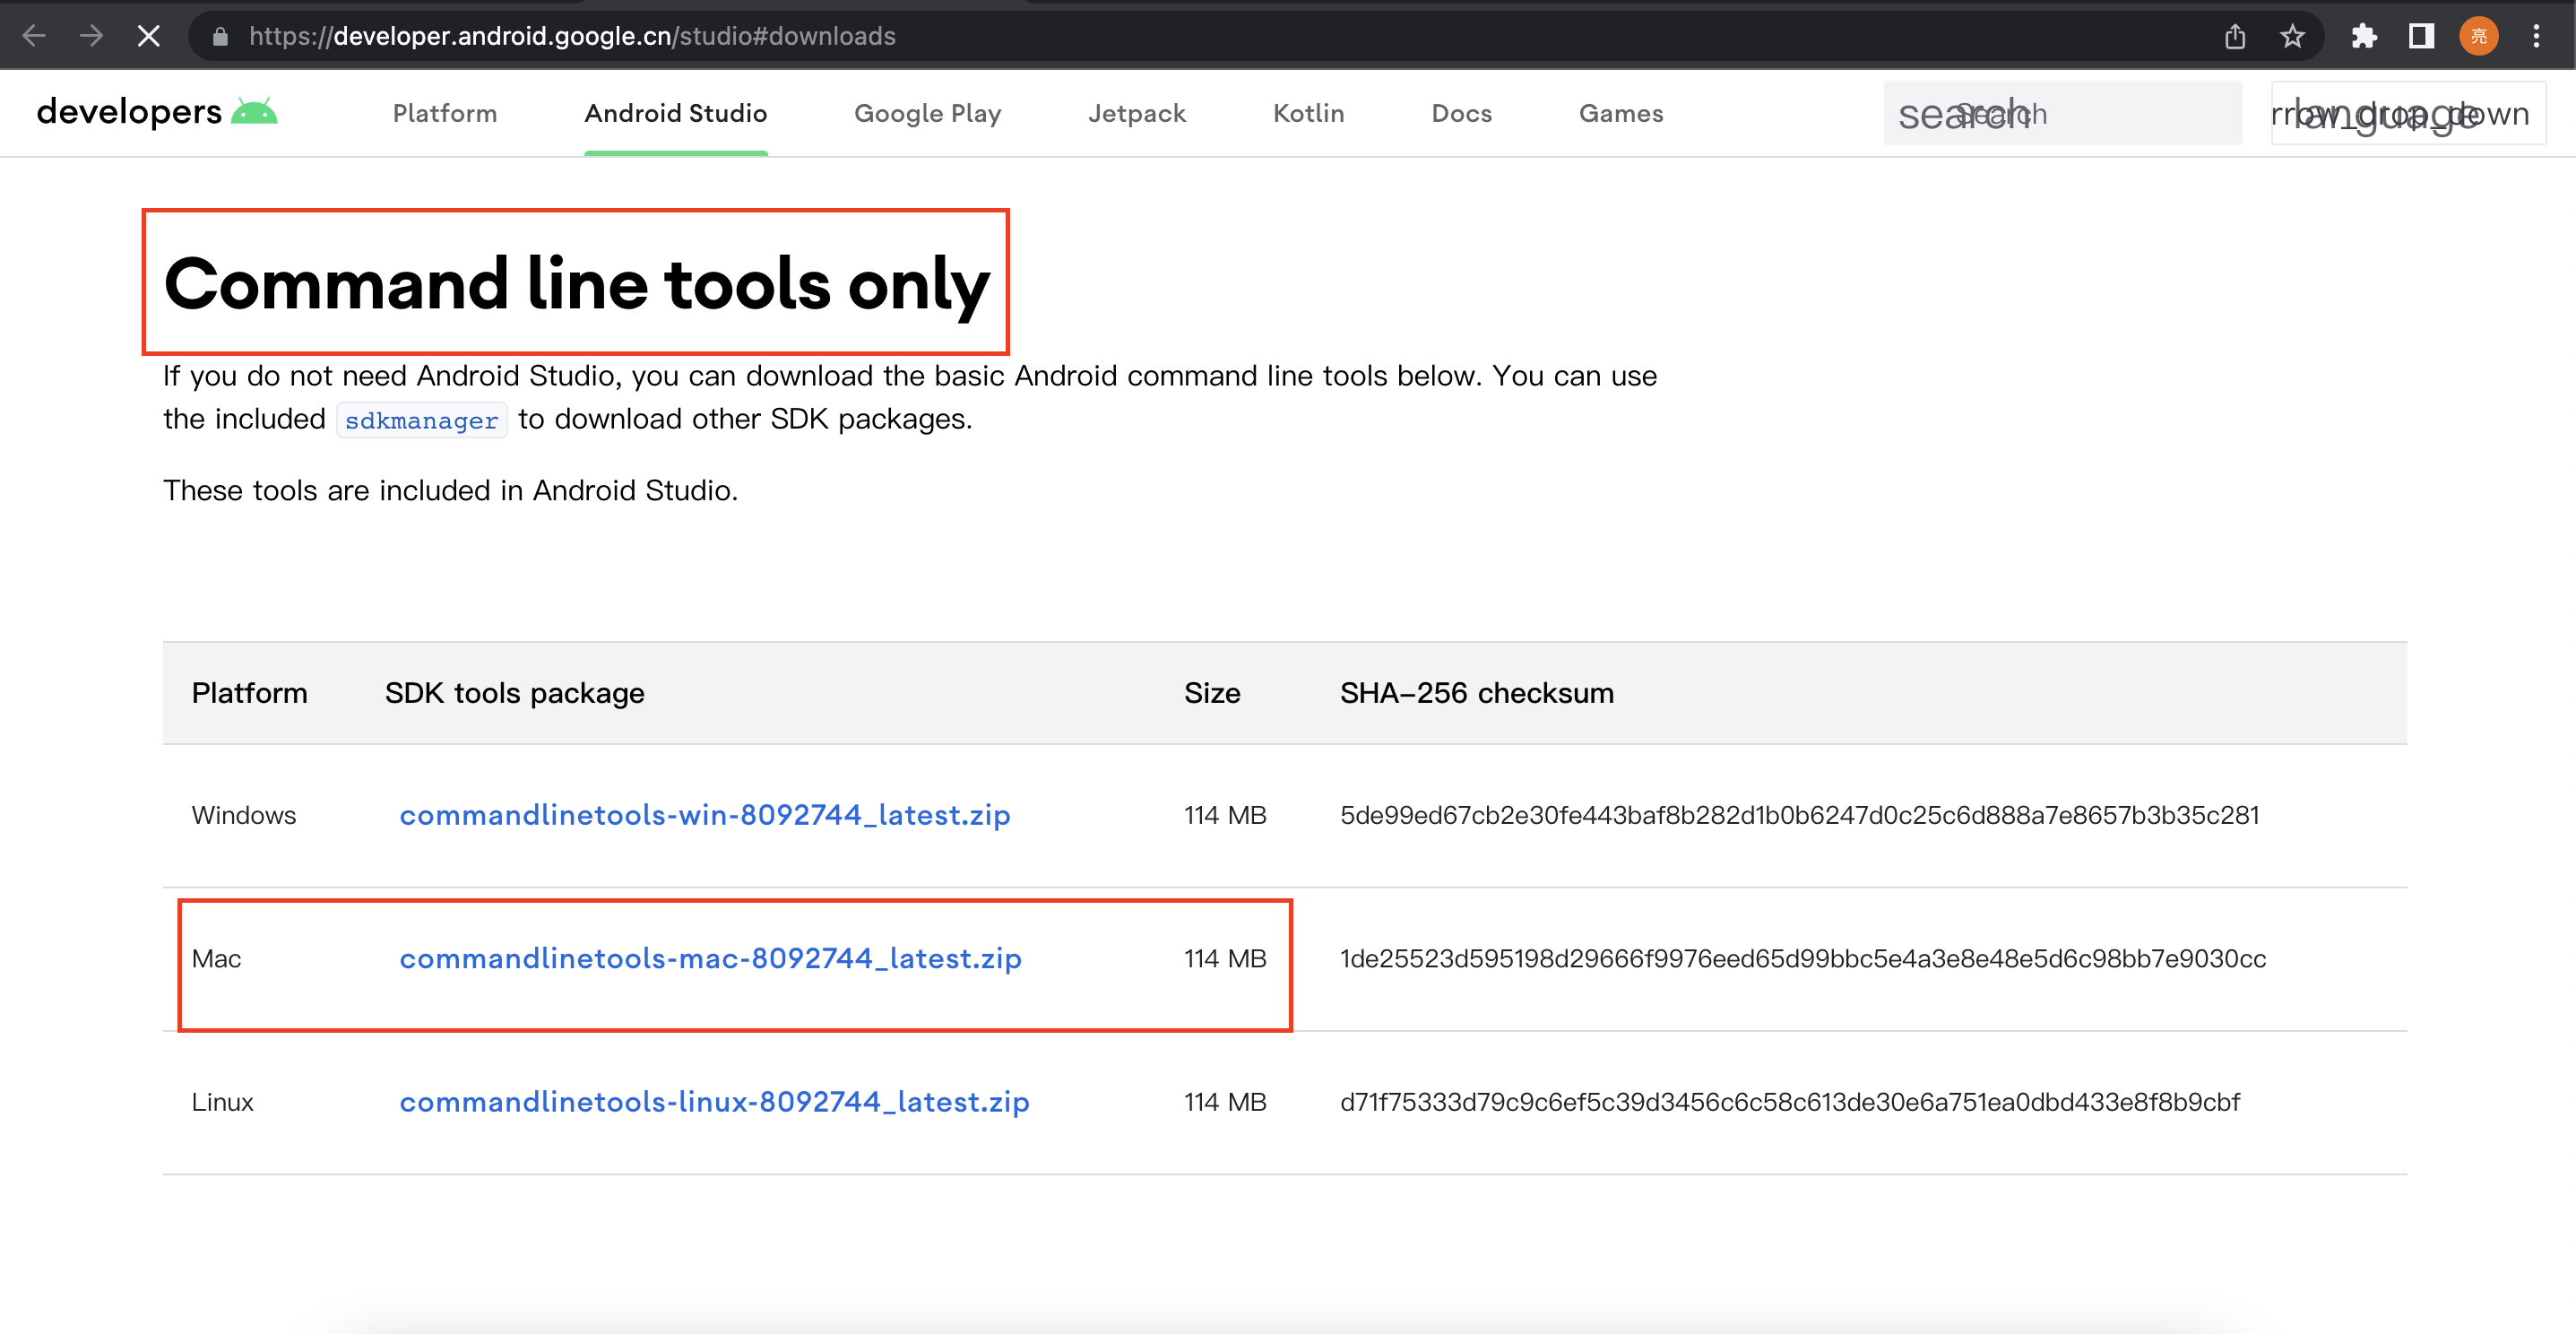Select the Kotlin menu item

click(x=1307, y=113)
